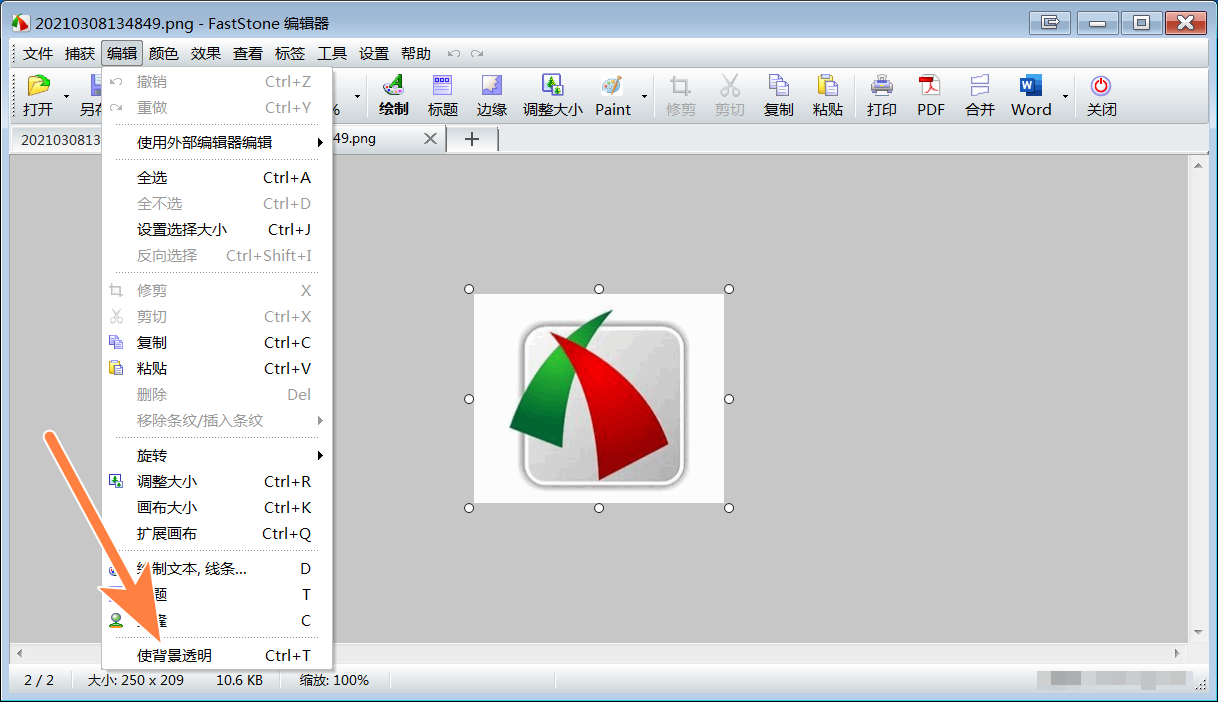1218x702 pixels.
Task: Print with the 打印 toolbar icon
Action: 881,96
